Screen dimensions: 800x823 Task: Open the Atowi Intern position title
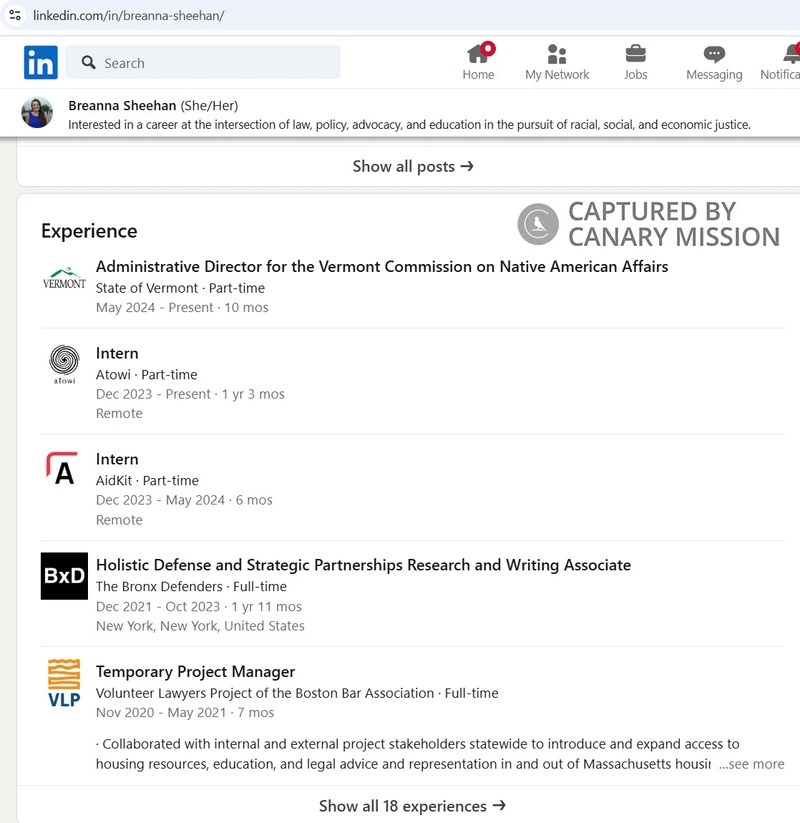(117, 353)
